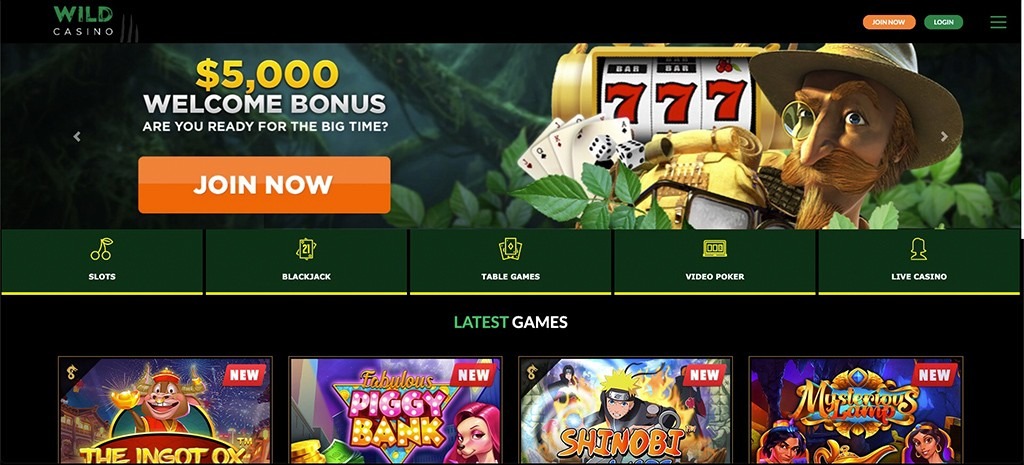Click the Slots cherry icon

102,249
